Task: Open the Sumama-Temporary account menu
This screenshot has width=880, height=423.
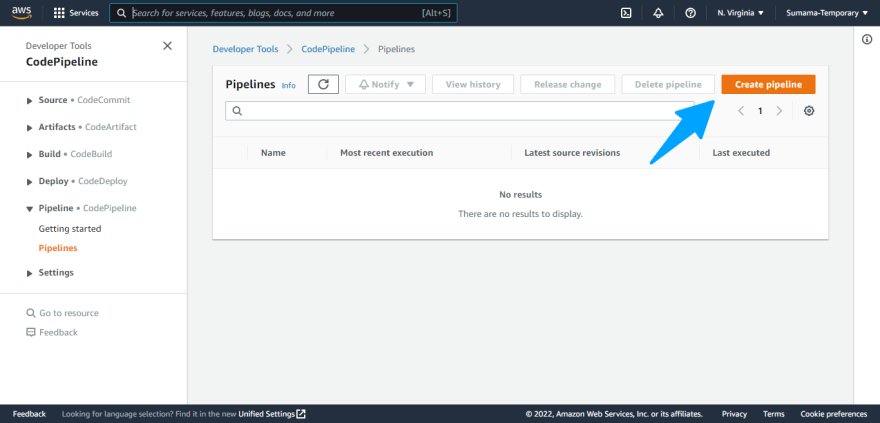Action: 827,13
